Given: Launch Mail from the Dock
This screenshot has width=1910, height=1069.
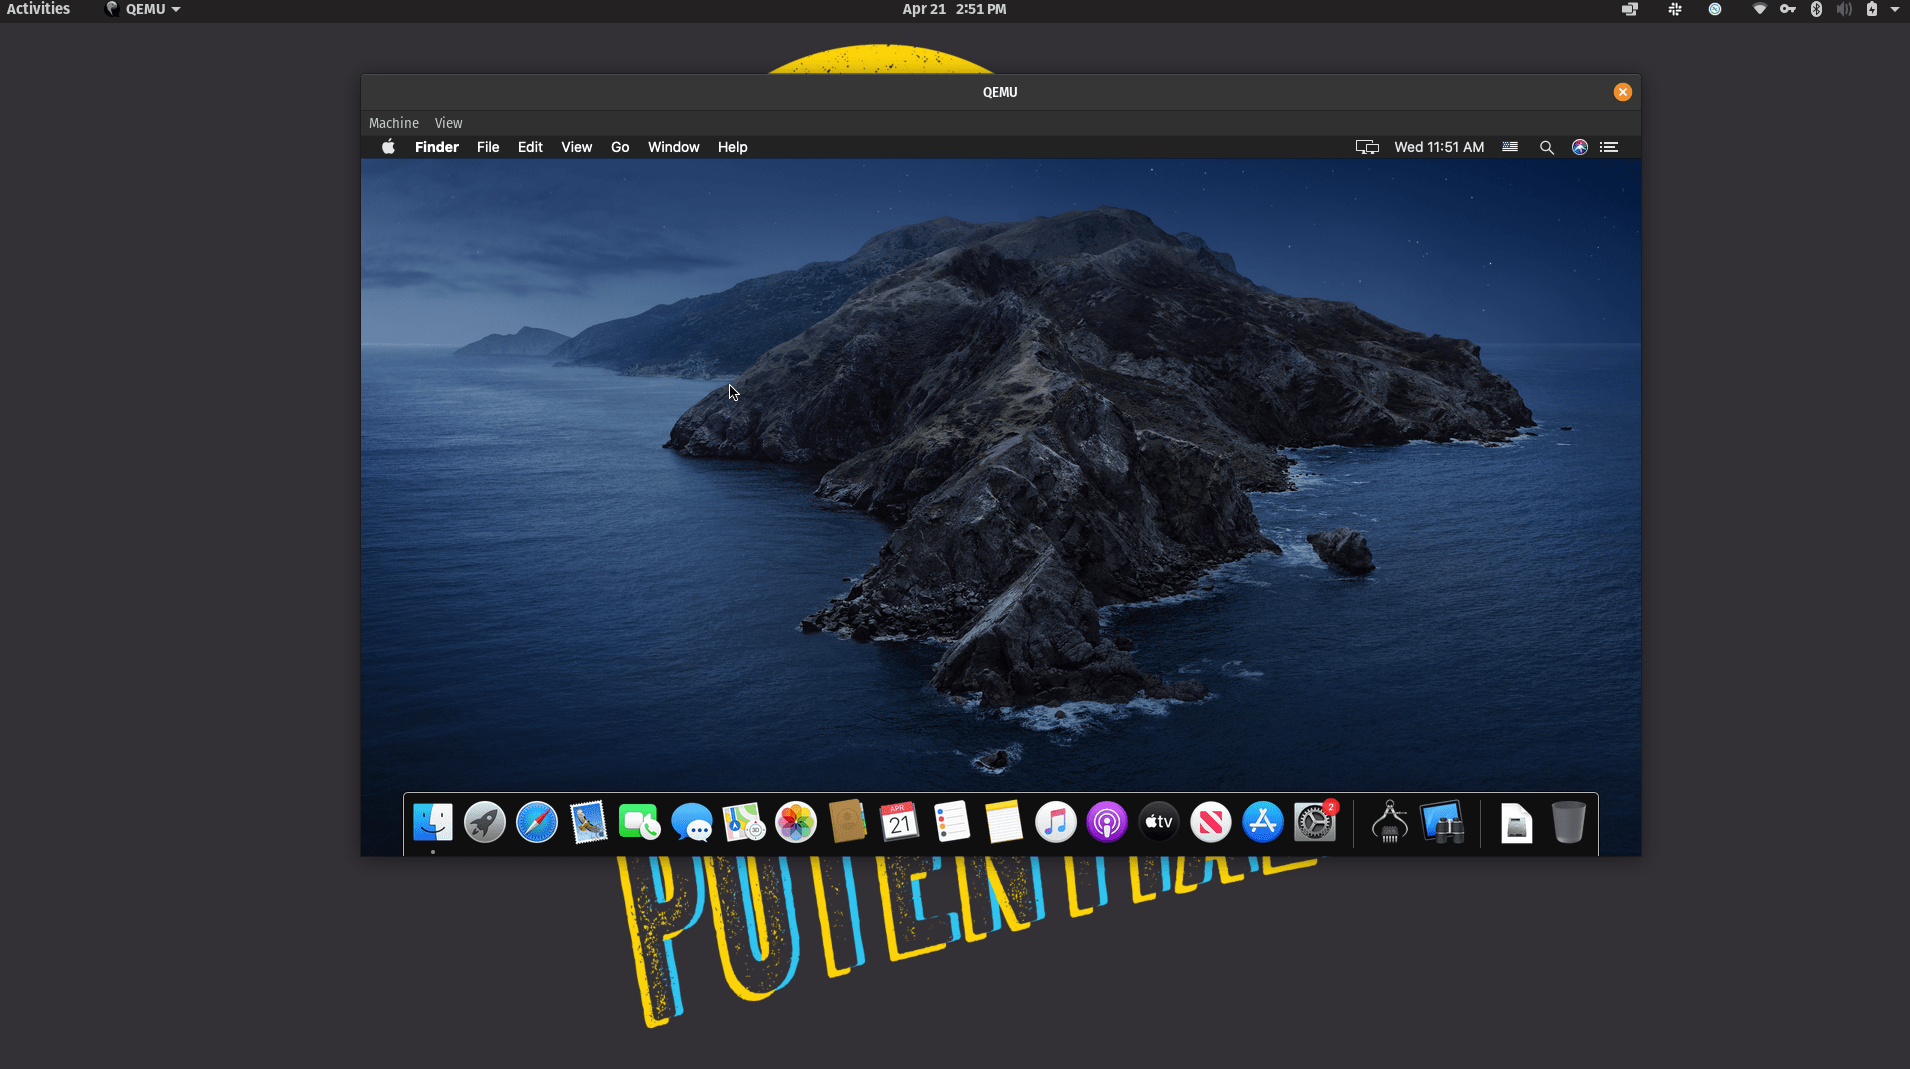Looking at the screenshot, I should tap(588, 822).
